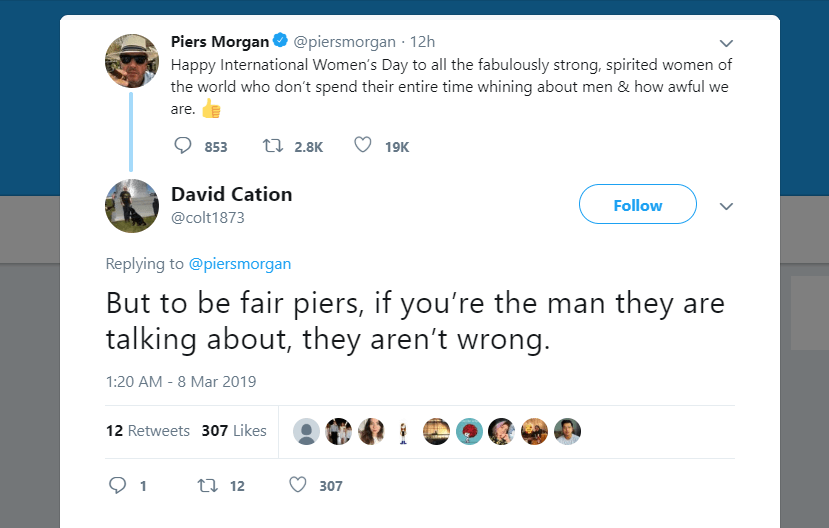Open the @piersmorgan mention link
This screenshot has width=829, height=528.
240,264
